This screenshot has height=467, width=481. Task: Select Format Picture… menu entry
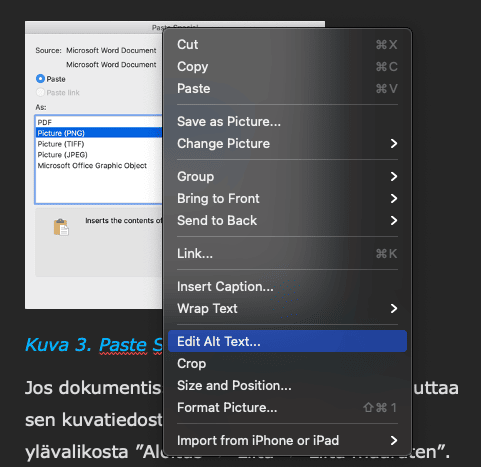(x=287, y=408)
